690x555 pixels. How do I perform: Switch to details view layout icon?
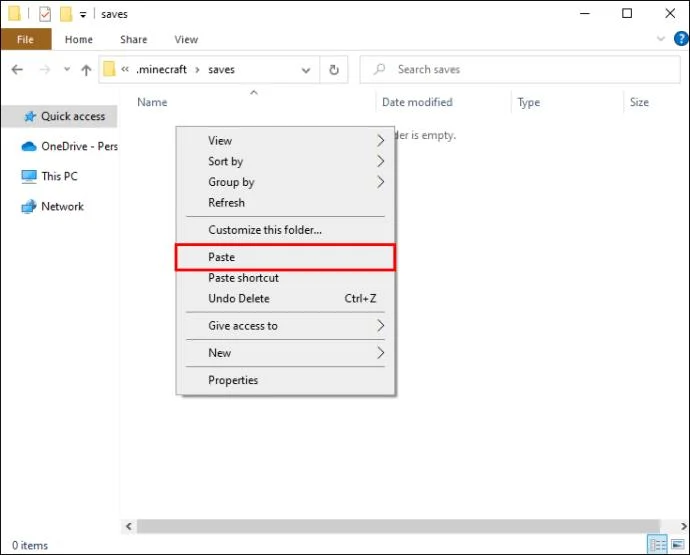(657, 545)
